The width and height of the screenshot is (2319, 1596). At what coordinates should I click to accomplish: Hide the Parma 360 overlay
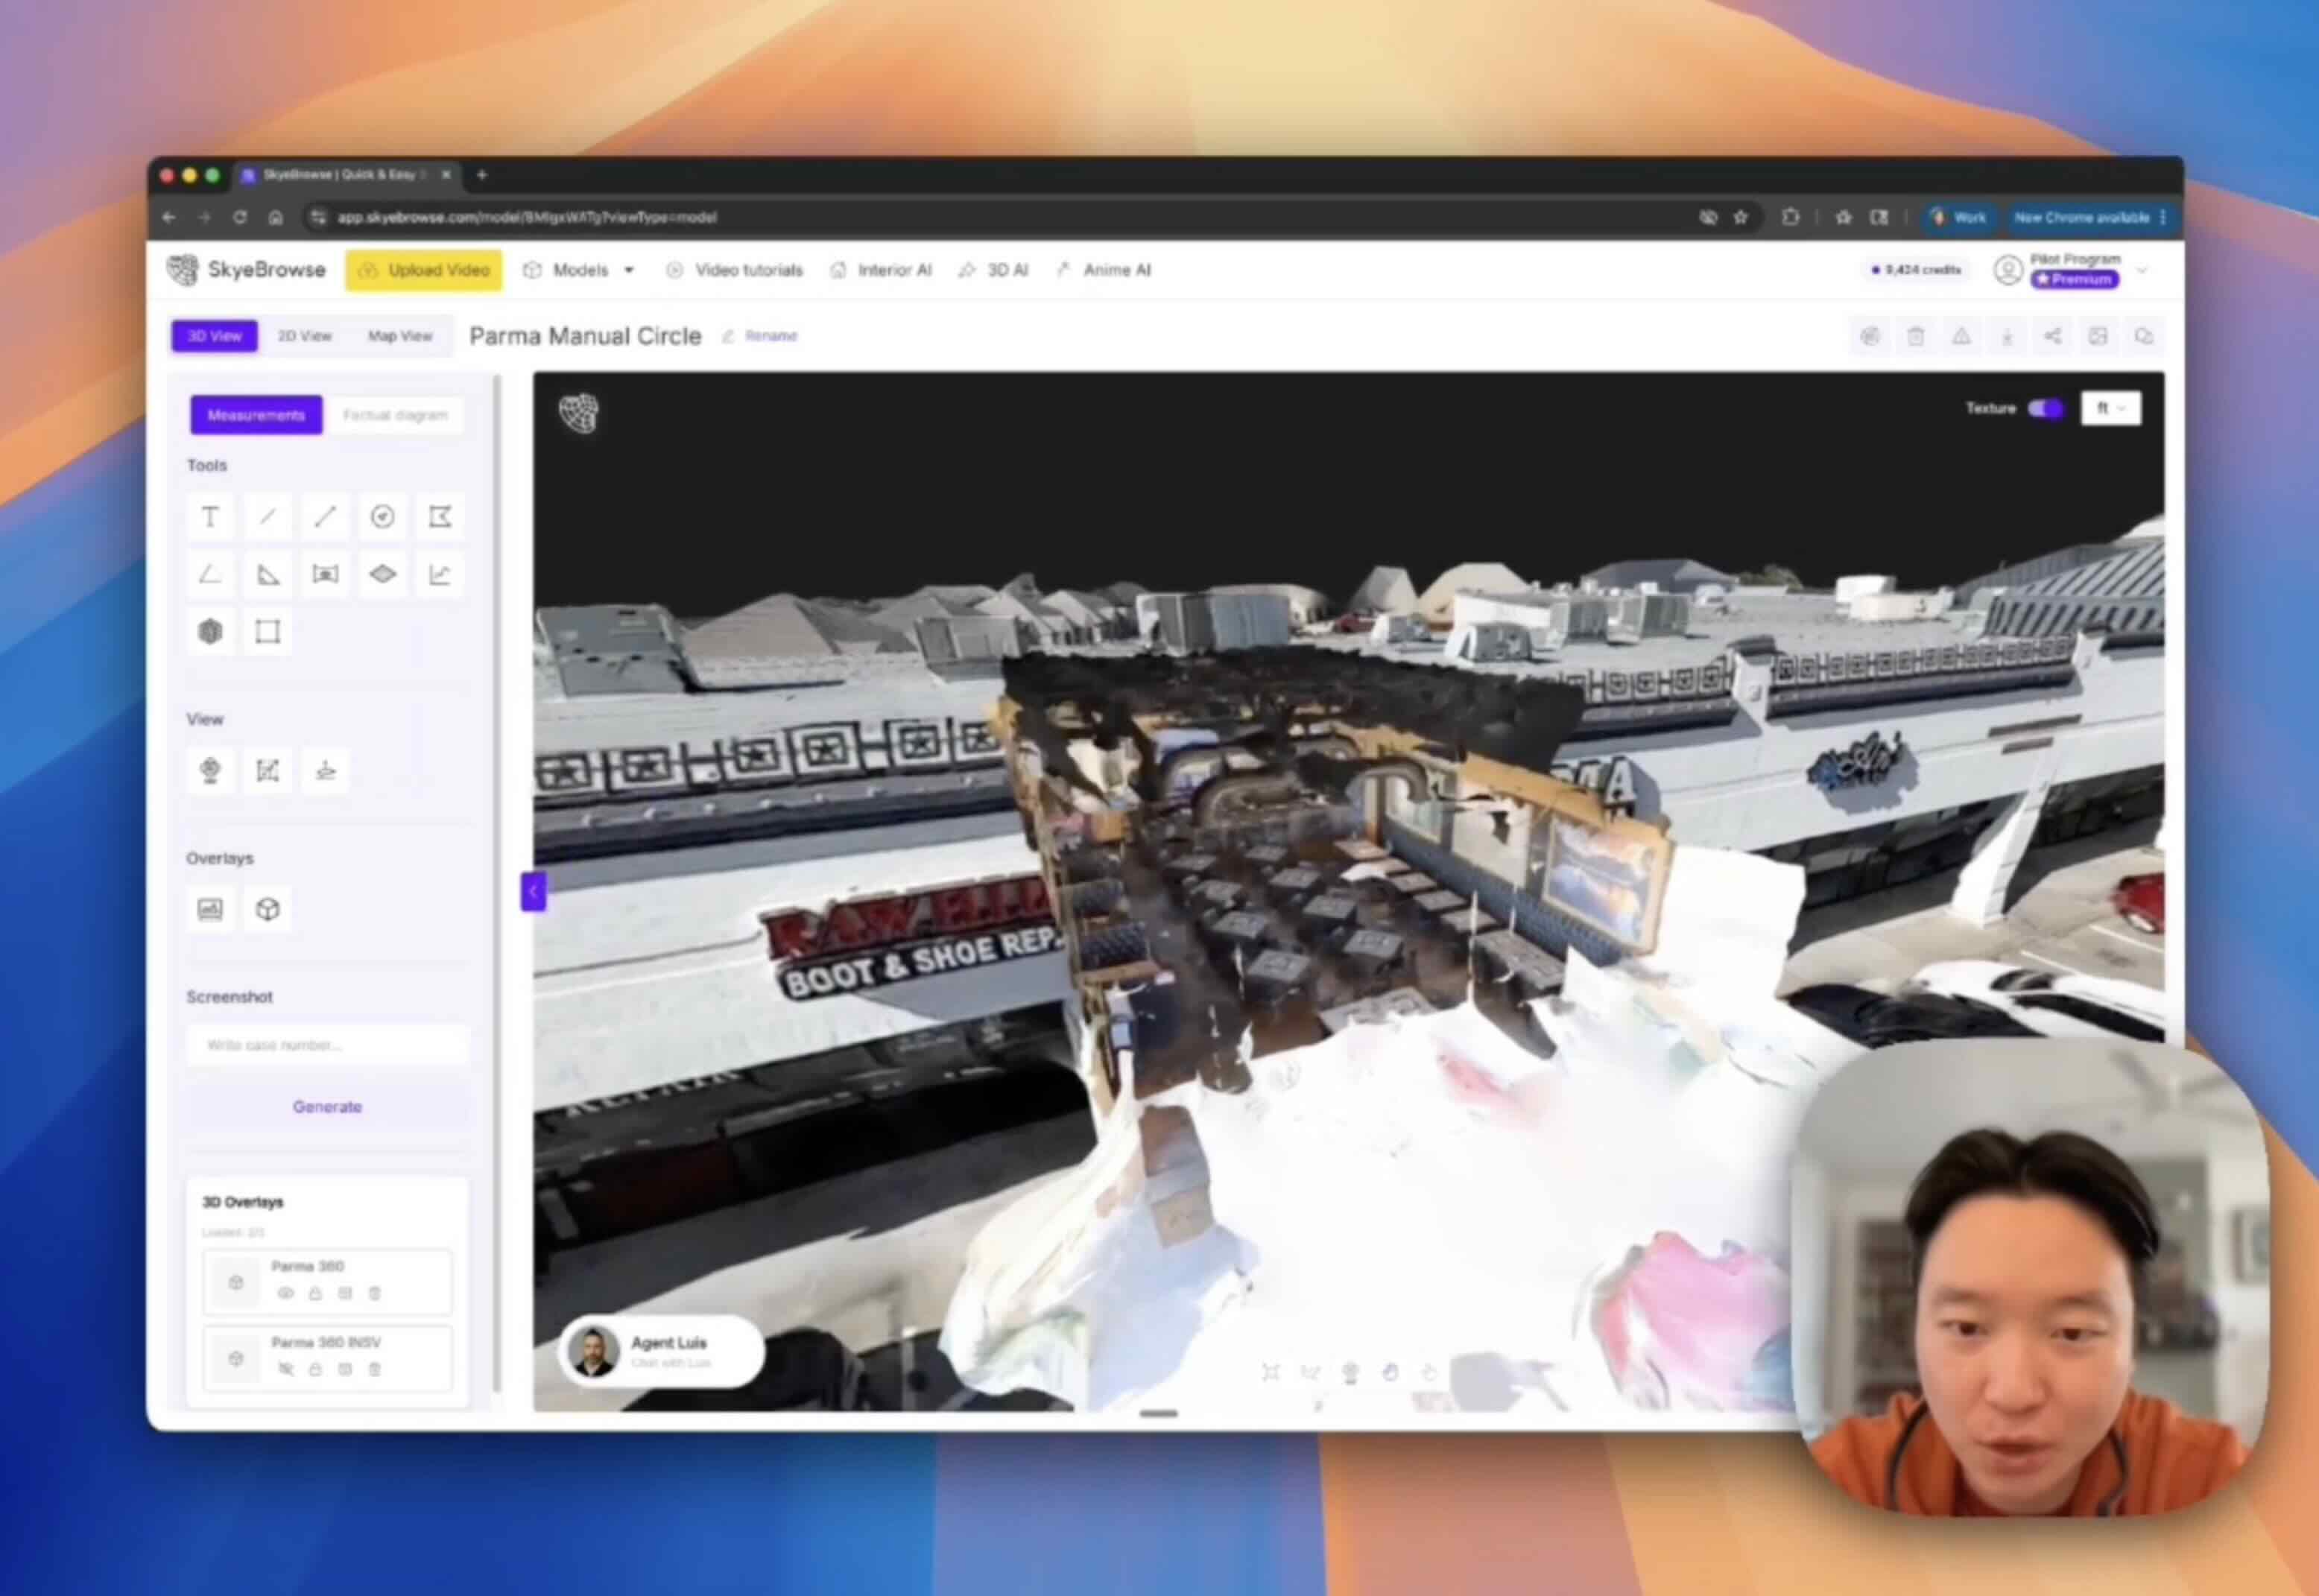point(285,1293)
